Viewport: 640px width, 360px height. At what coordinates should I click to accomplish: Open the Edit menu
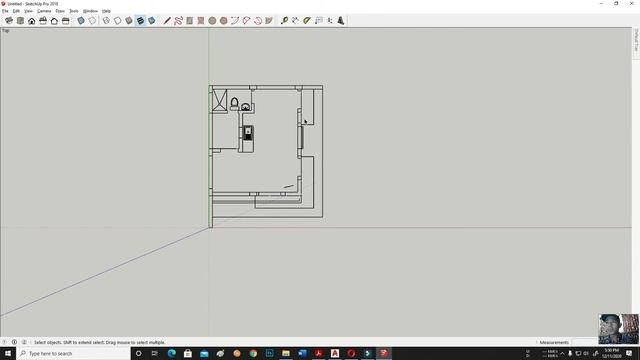click(16, 11)
